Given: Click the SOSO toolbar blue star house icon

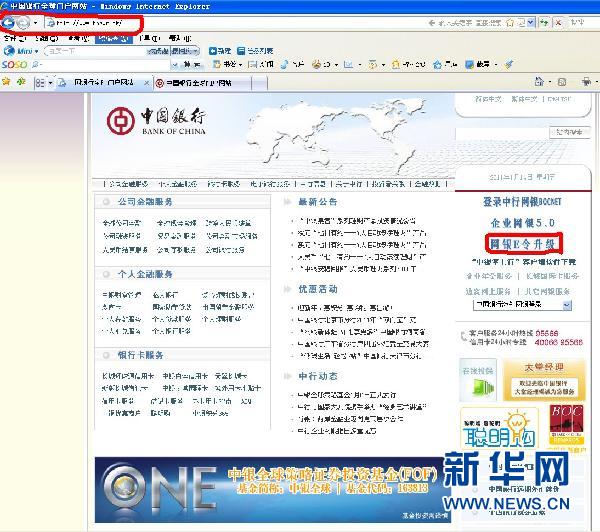Looking at the screenshot, I should (437, 64).
